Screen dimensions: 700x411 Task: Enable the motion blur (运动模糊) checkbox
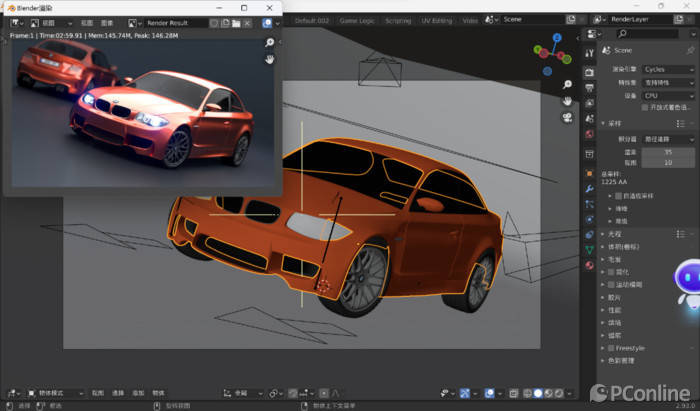pos(613,284)
